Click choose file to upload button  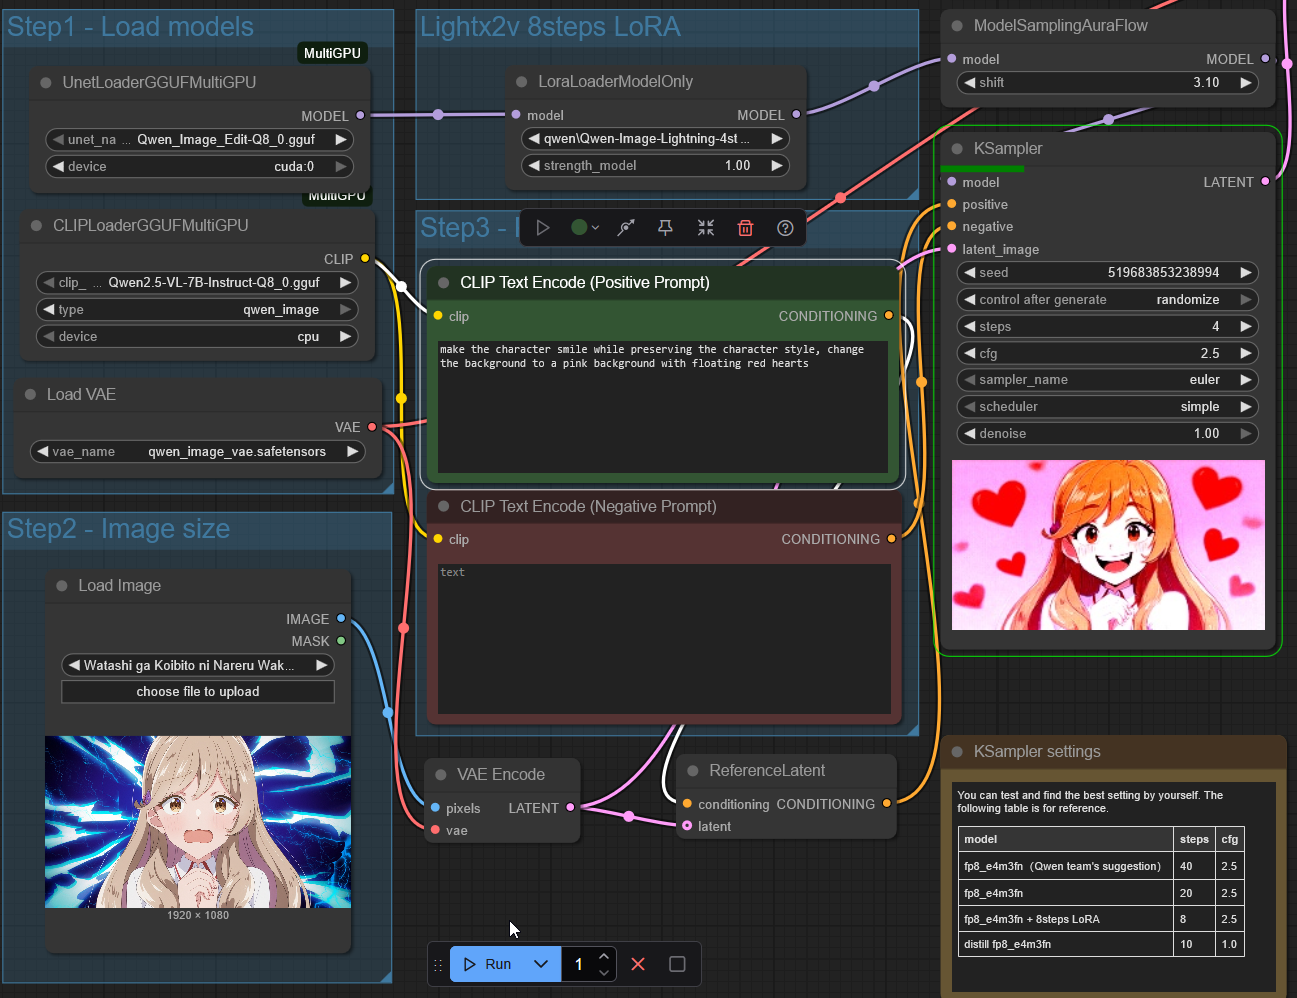(x=198, y=692)
